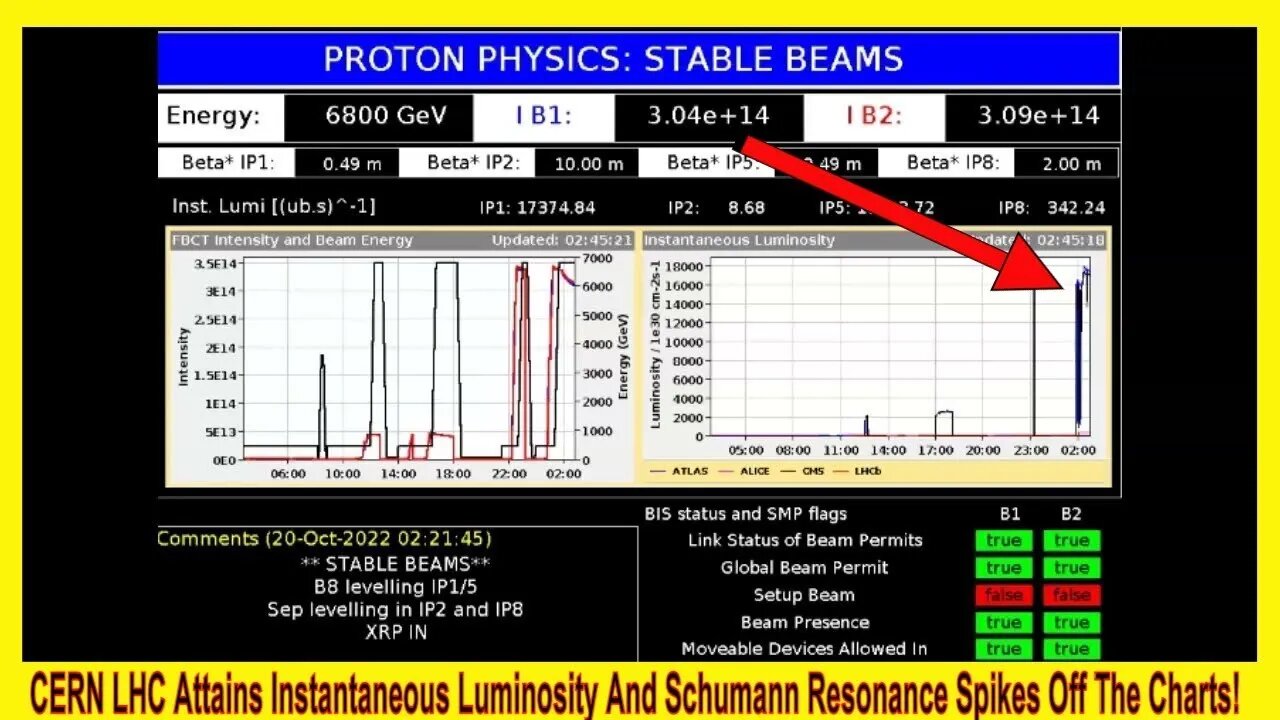
Task: Select the Energy label
Action: coord(213,115)
